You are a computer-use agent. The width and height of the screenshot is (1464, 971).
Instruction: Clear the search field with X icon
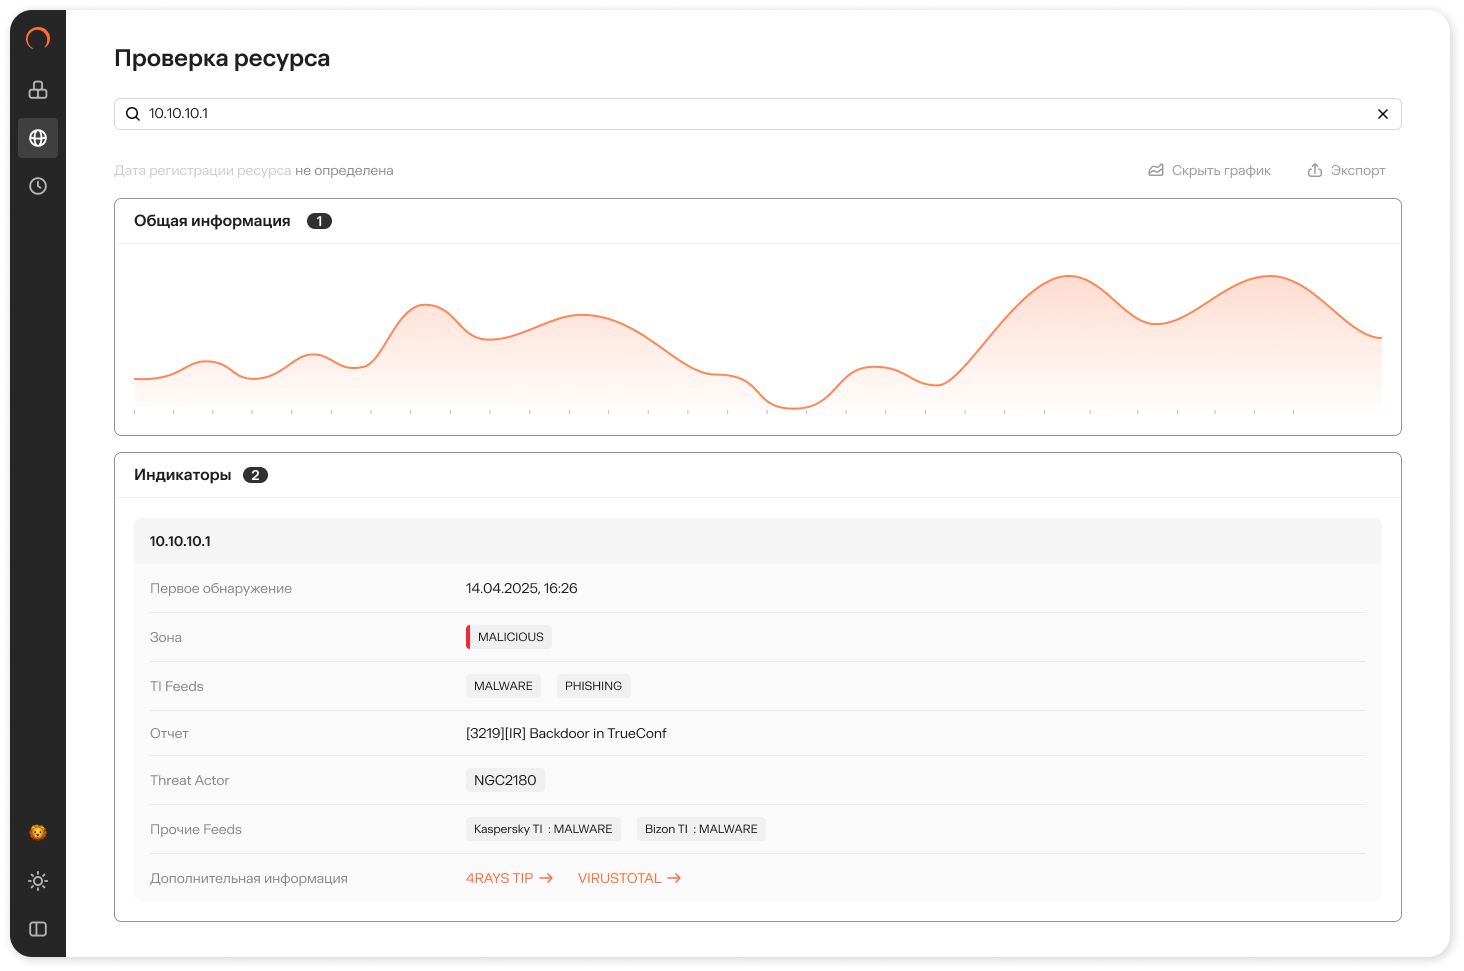click(x=1383, y=114)
